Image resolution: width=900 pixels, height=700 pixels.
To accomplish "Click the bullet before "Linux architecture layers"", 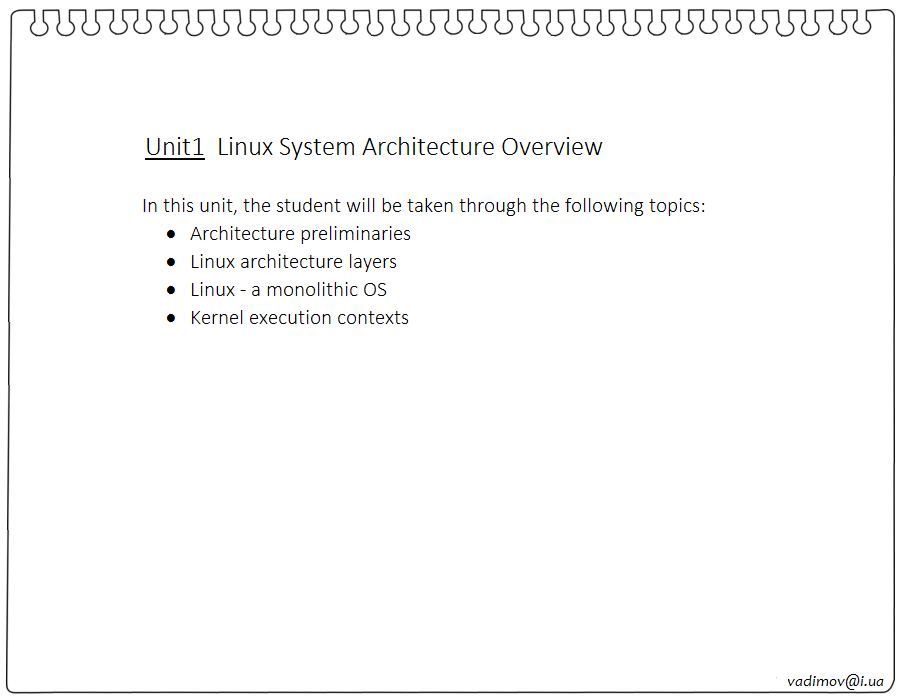I will pyautogui.click(x=171, y=262).
